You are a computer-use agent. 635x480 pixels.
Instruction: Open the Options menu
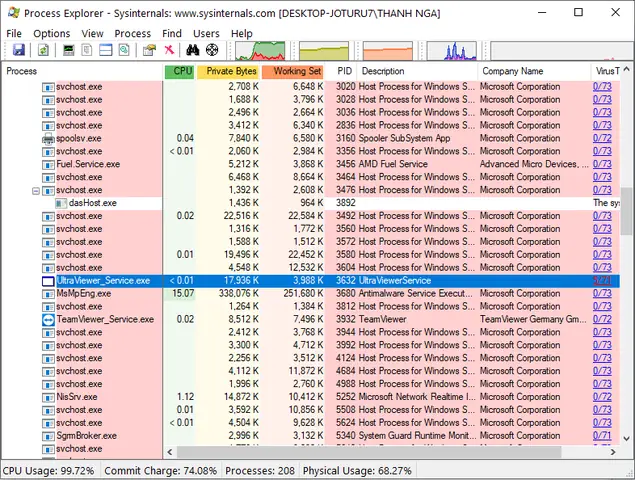[51, 33]
